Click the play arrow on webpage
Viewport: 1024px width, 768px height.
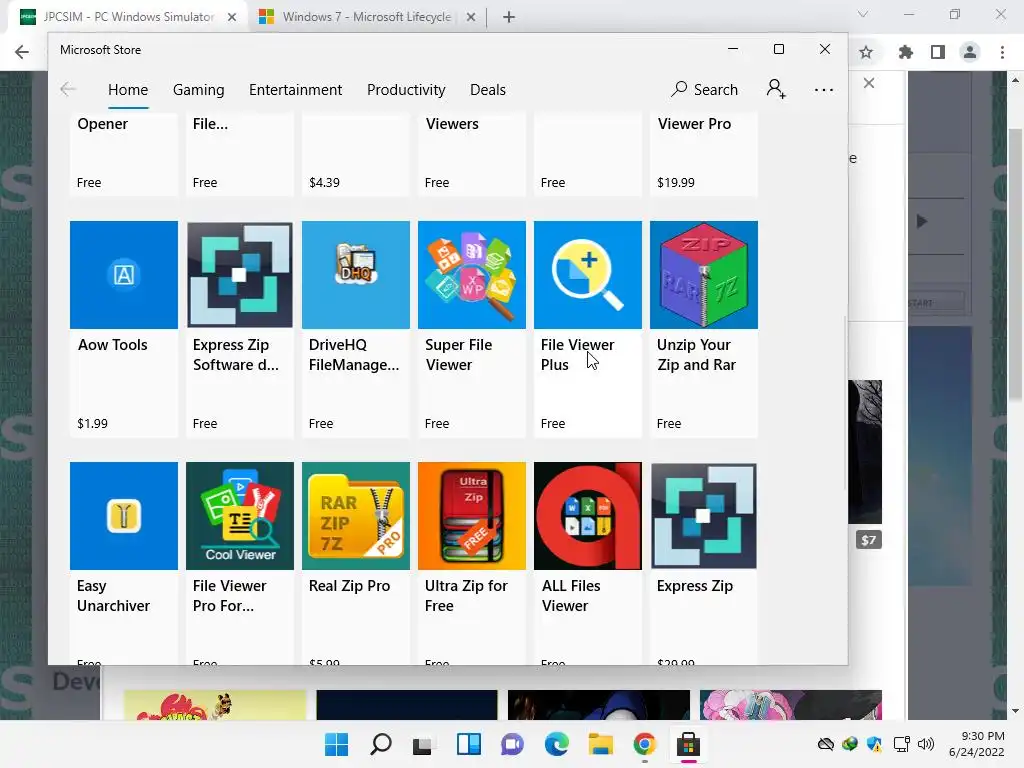921,221
